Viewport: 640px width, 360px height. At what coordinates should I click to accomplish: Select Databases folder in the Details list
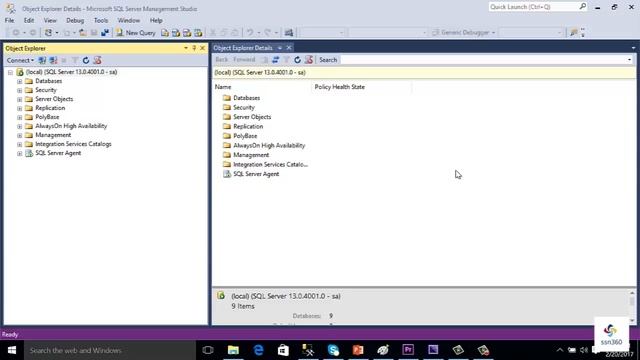coord(242,98)
